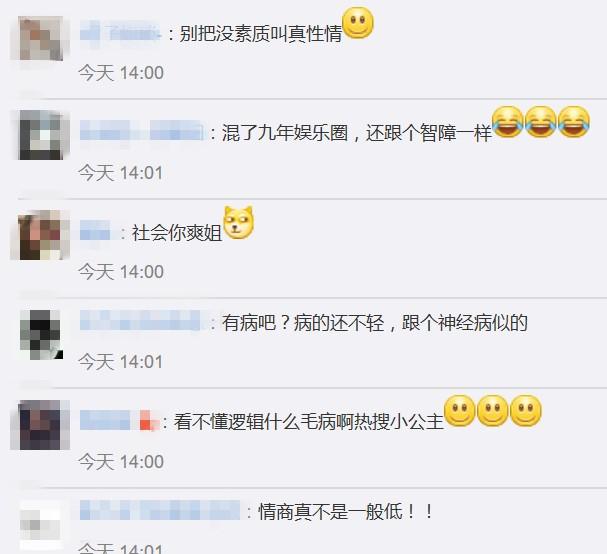The width and height of the screenshot is (607, 554).
Task: Open username of 别把没素质叫真性情 commenter
Action: point(120,31)
